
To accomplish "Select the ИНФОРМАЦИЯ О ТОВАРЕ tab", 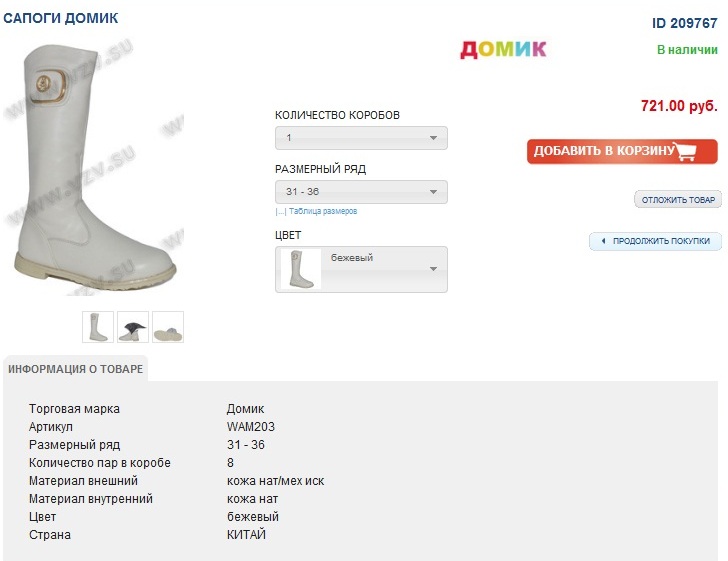I will pos(76,369).
